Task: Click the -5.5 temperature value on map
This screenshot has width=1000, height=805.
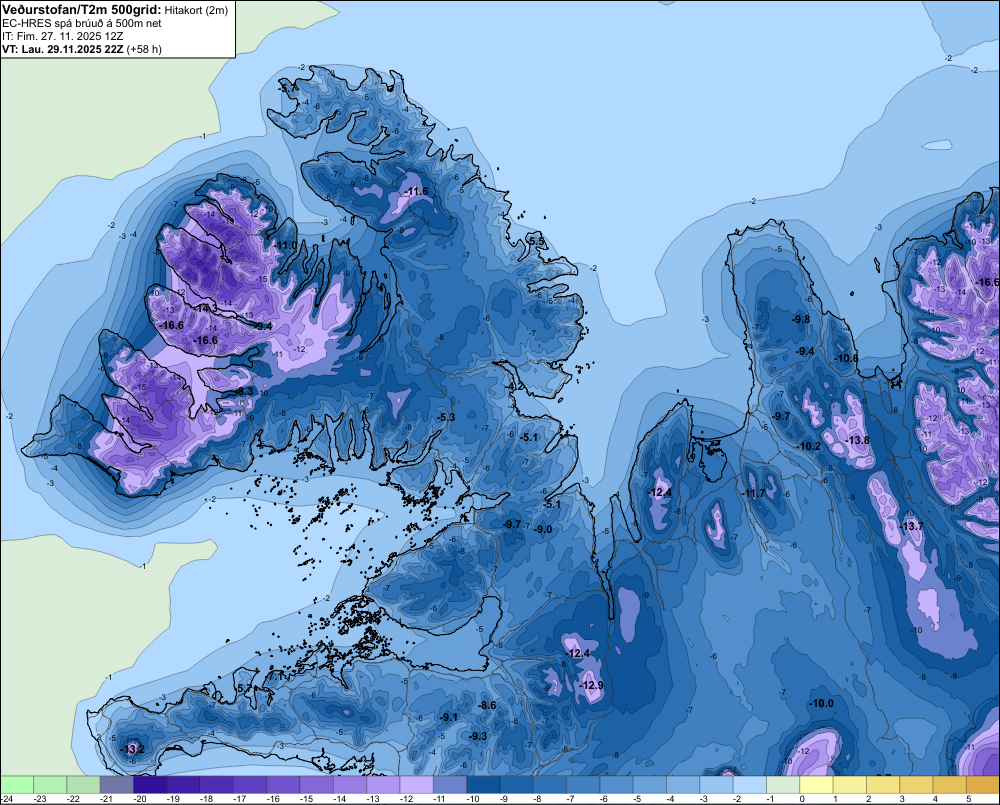Action: click(537, 241)
